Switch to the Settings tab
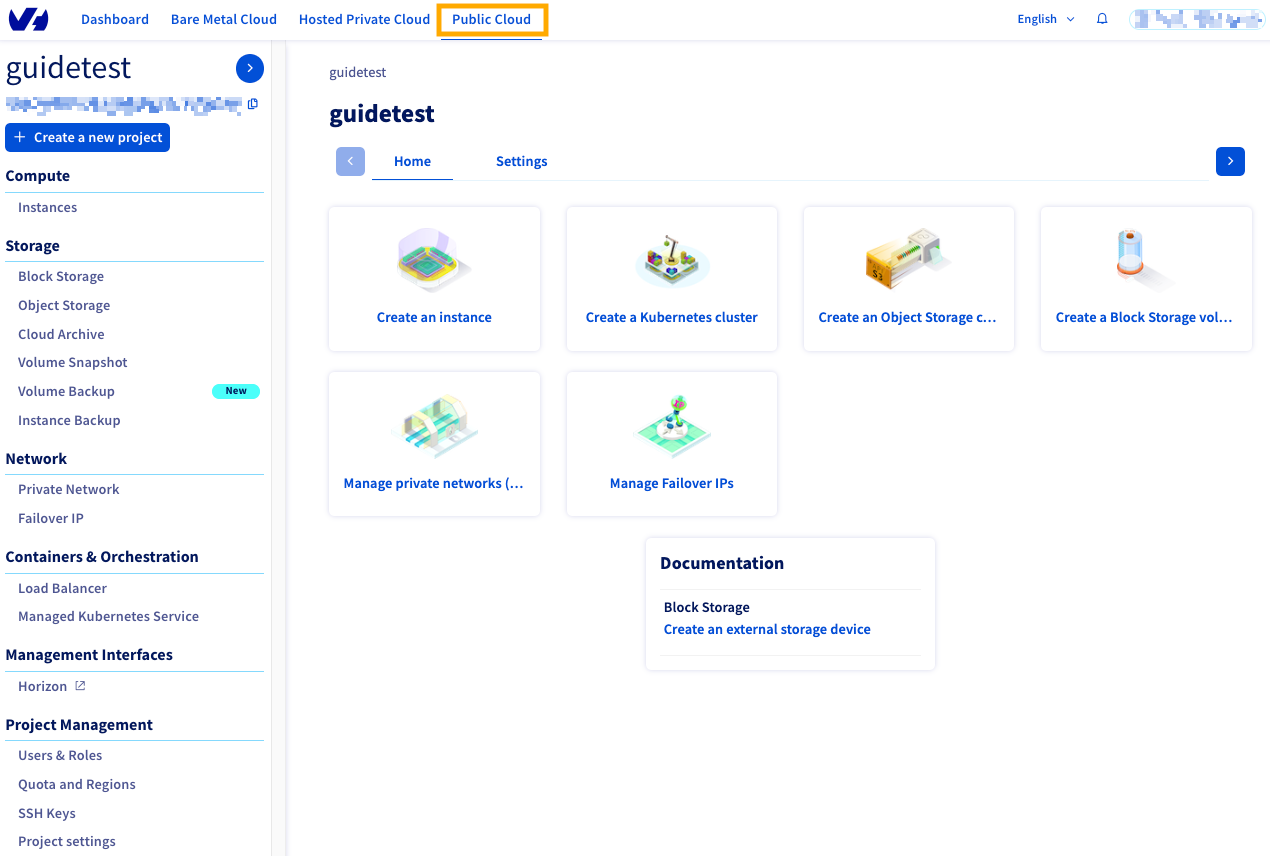Image resolution: width=1270 pixels, height=856 pixels. pyautogui.click(x=521, y=161)
